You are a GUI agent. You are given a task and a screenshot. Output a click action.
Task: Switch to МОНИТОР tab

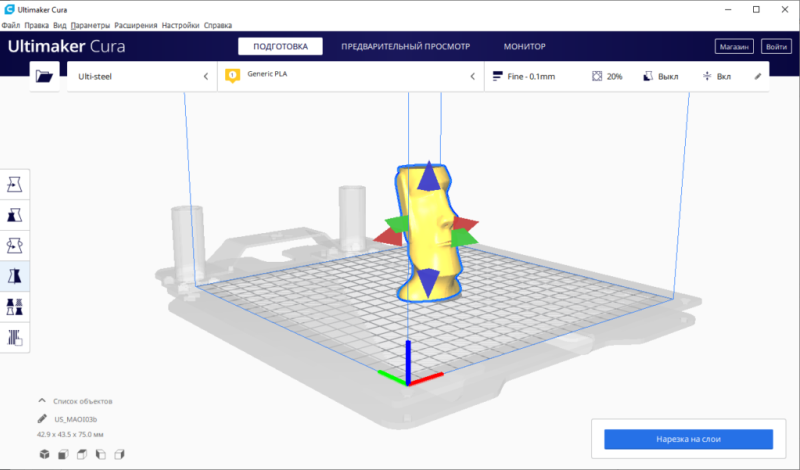coord(524,46)
